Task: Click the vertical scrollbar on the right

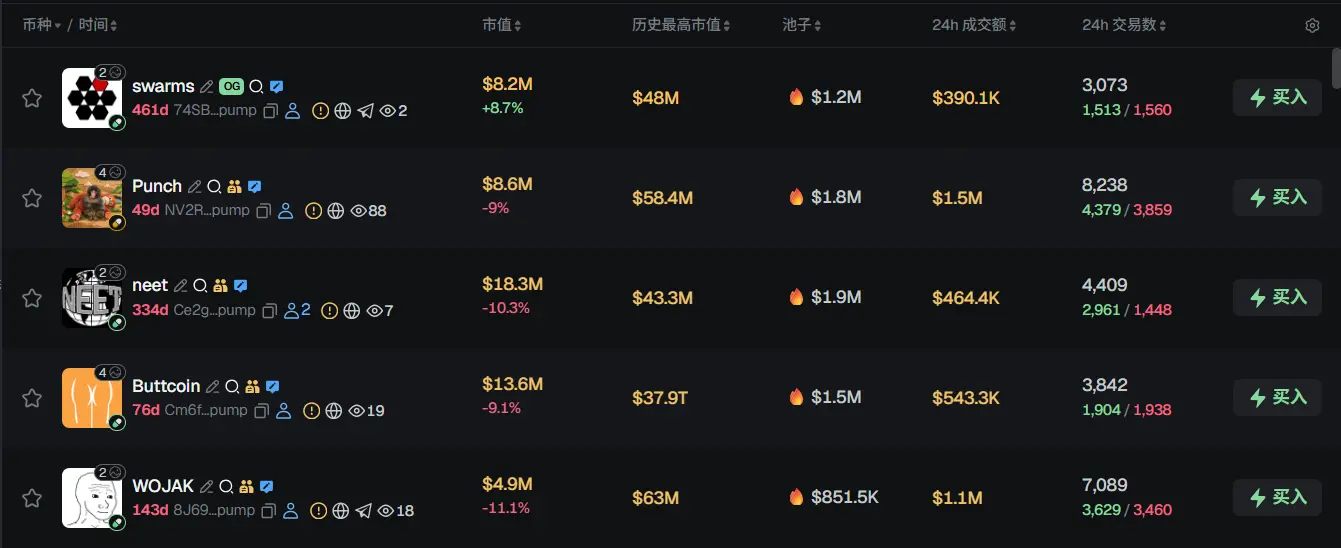Action: (x=1336, y=68)
